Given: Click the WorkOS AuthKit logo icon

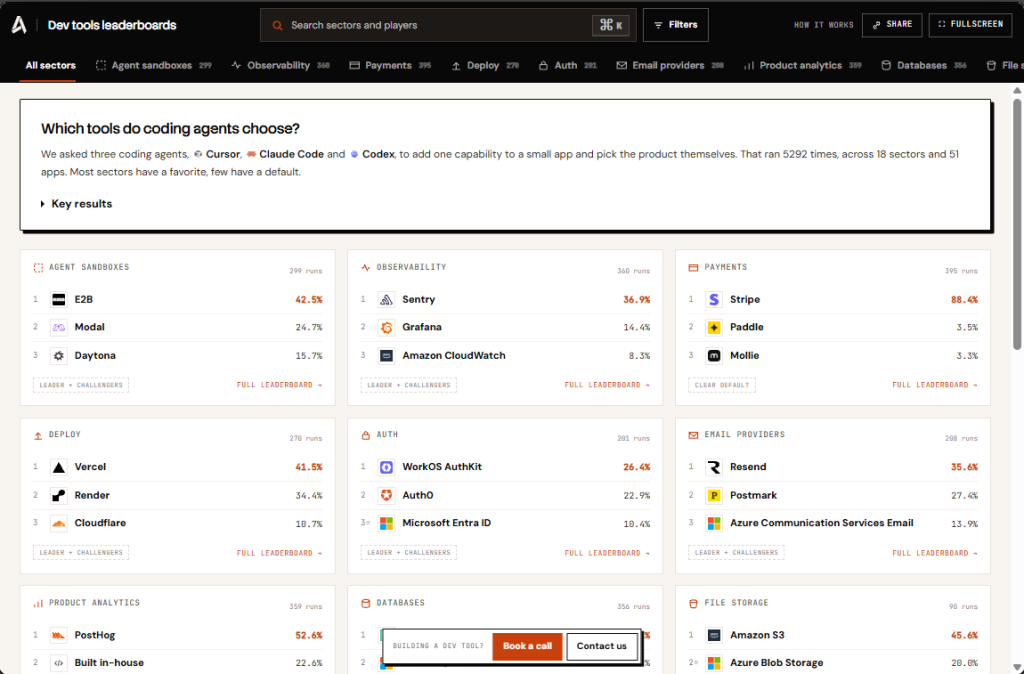Looking at the screenshot, I should 387,467.
